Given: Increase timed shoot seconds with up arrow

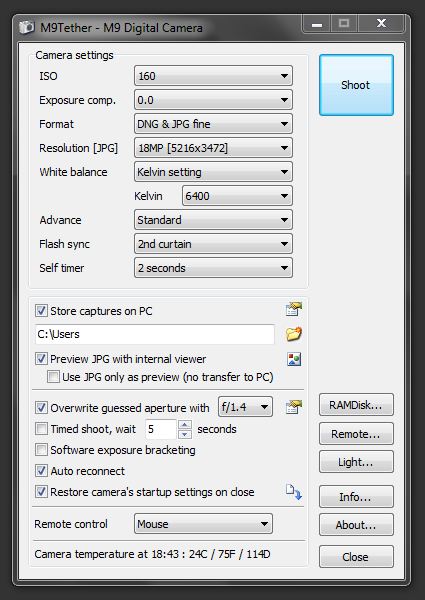Looking at the screenshot, I should pos(185,424).
